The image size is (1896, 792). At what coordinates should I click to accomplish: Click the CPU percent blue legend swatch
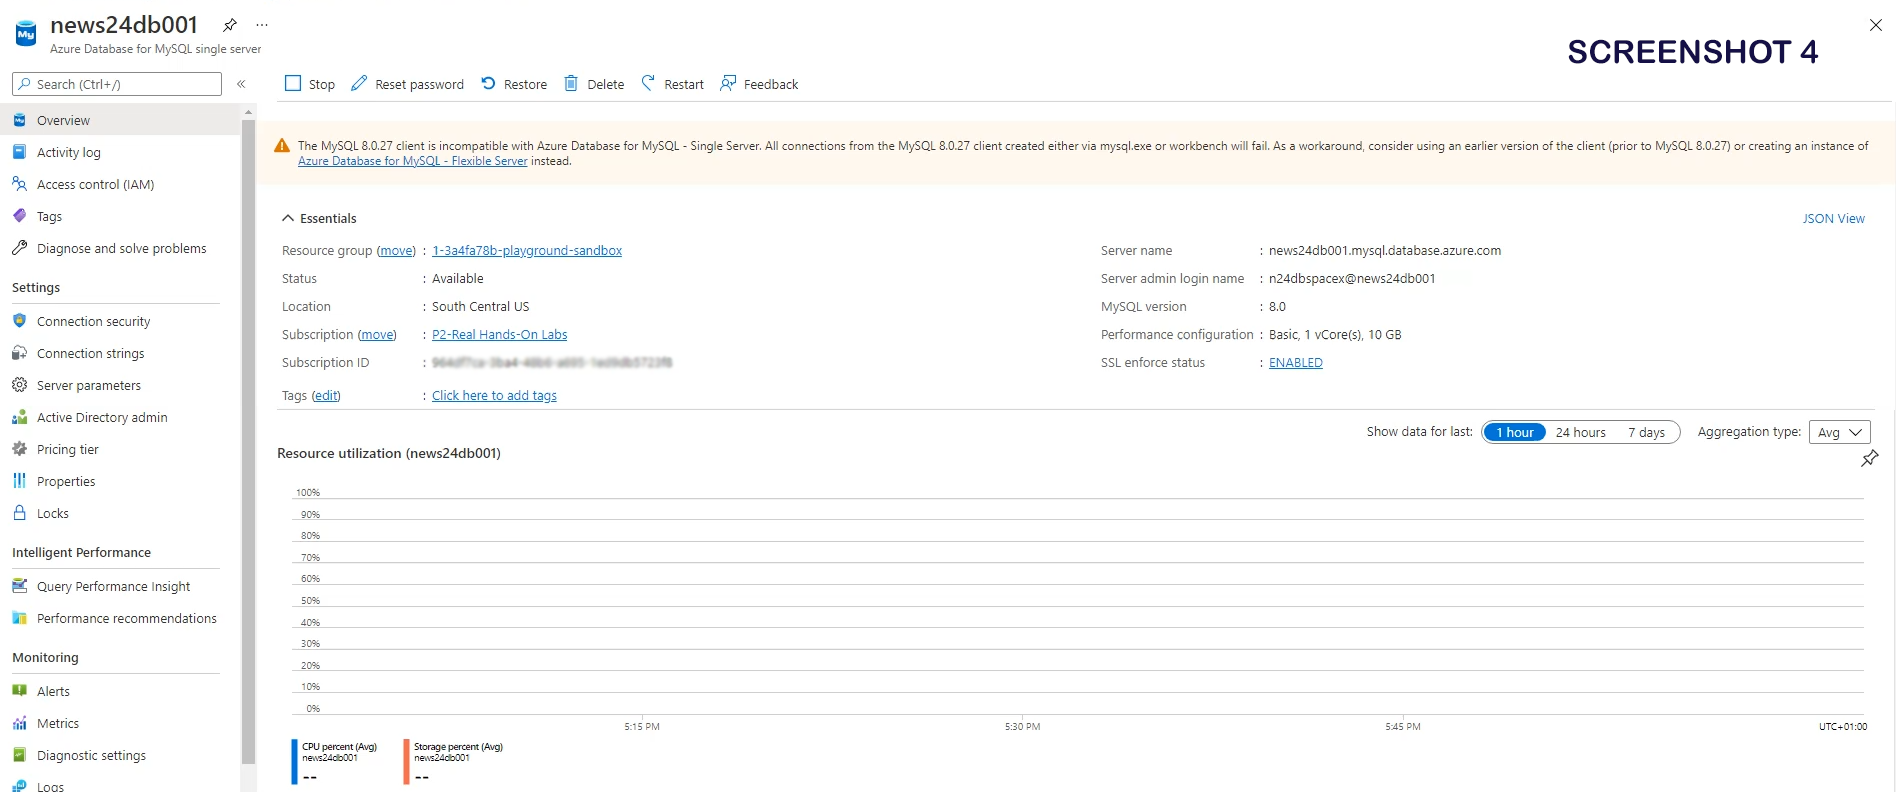295,761
